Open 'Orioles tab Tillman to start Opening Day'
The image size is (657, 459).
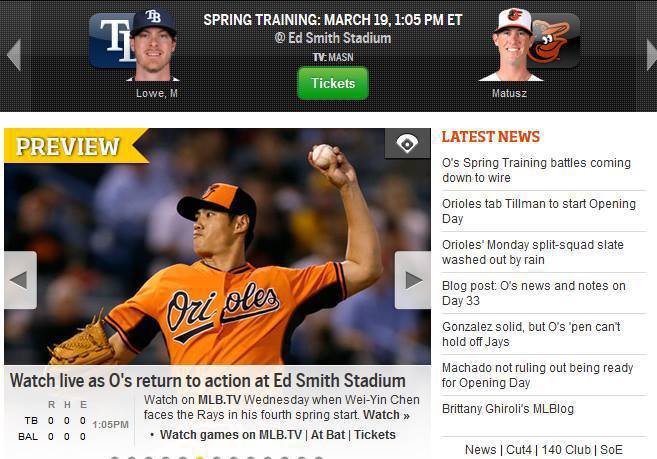point(539,211)
